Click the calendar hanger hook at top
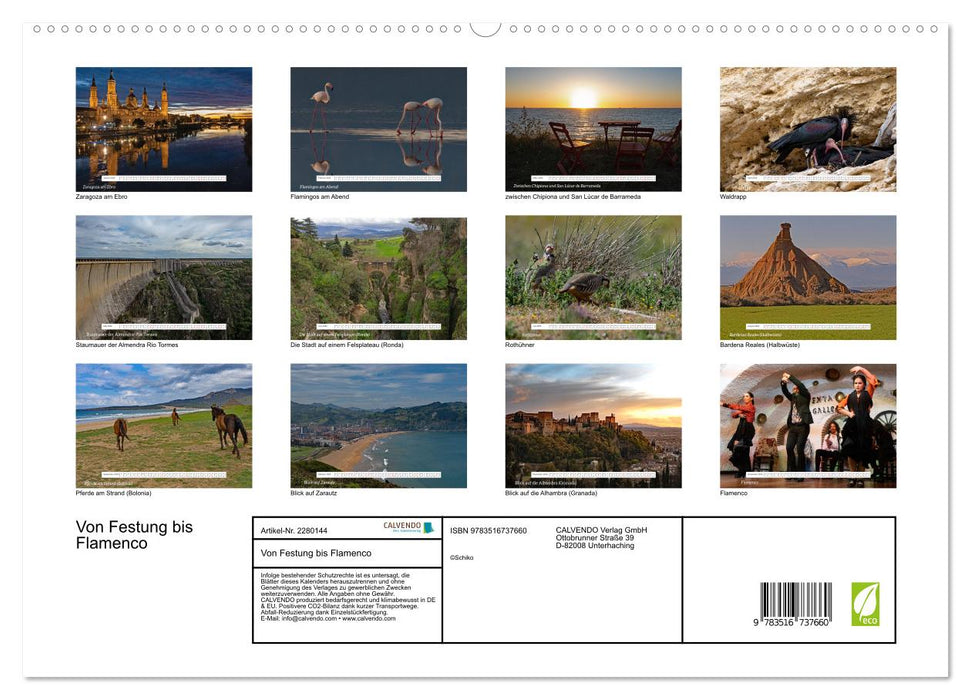The width and height of the screenshot is (971, 700). coord(485,27)
